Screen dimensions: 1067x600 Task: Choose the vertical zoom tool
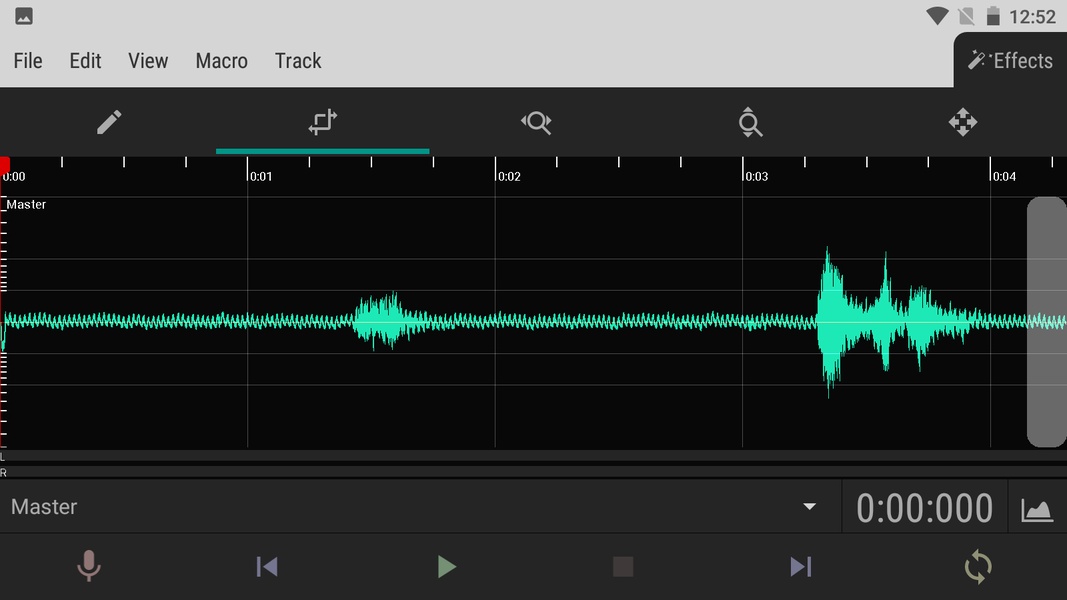[x=749, y=122]
